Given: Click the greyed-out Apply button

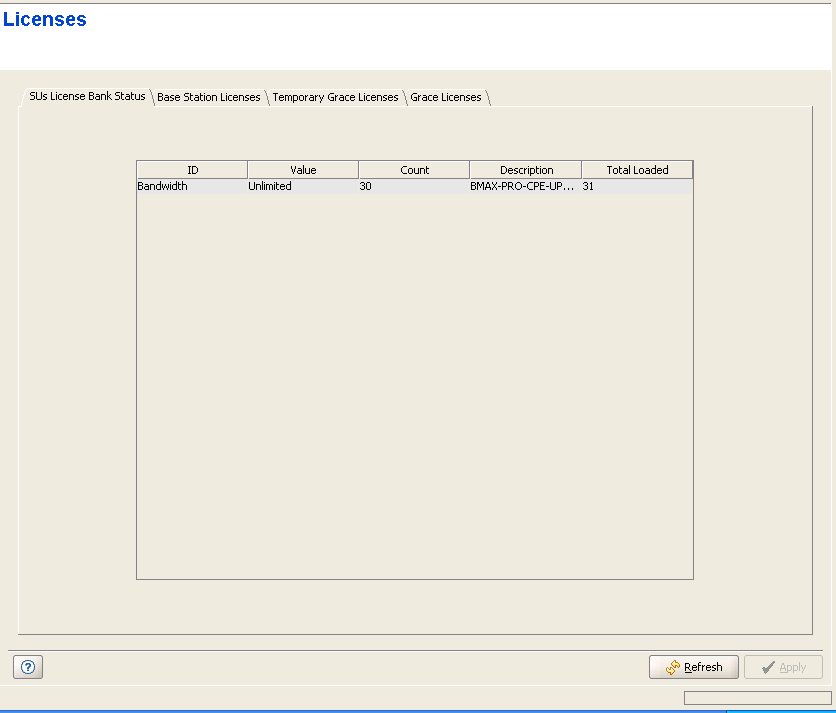Looking at the screenshot, I should [x=783, y=667].
